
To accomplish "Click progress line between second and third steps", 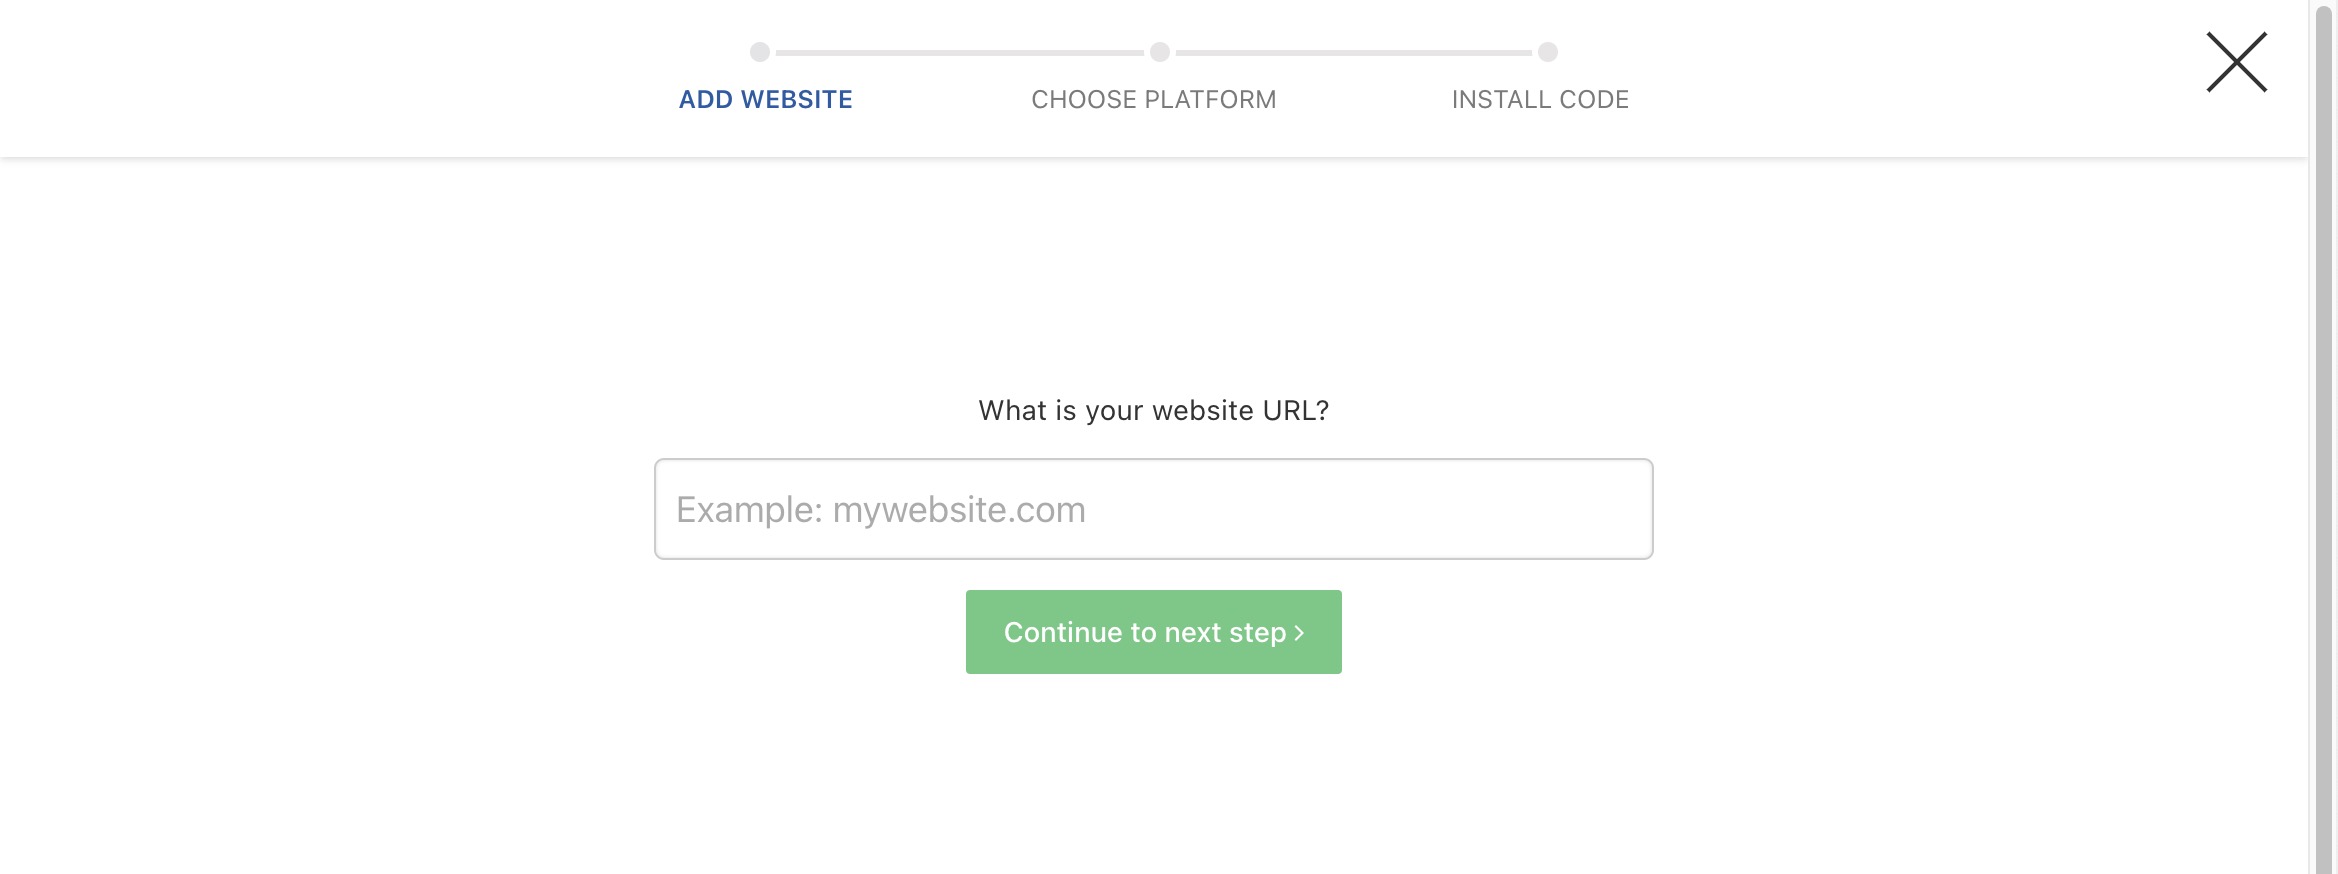I will tap(1354, 52).
